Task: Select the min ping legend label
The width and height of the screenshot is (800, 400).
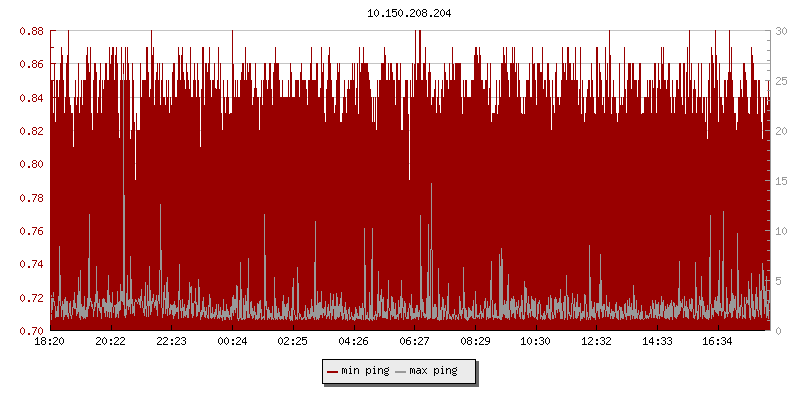Action: [365, 371]
